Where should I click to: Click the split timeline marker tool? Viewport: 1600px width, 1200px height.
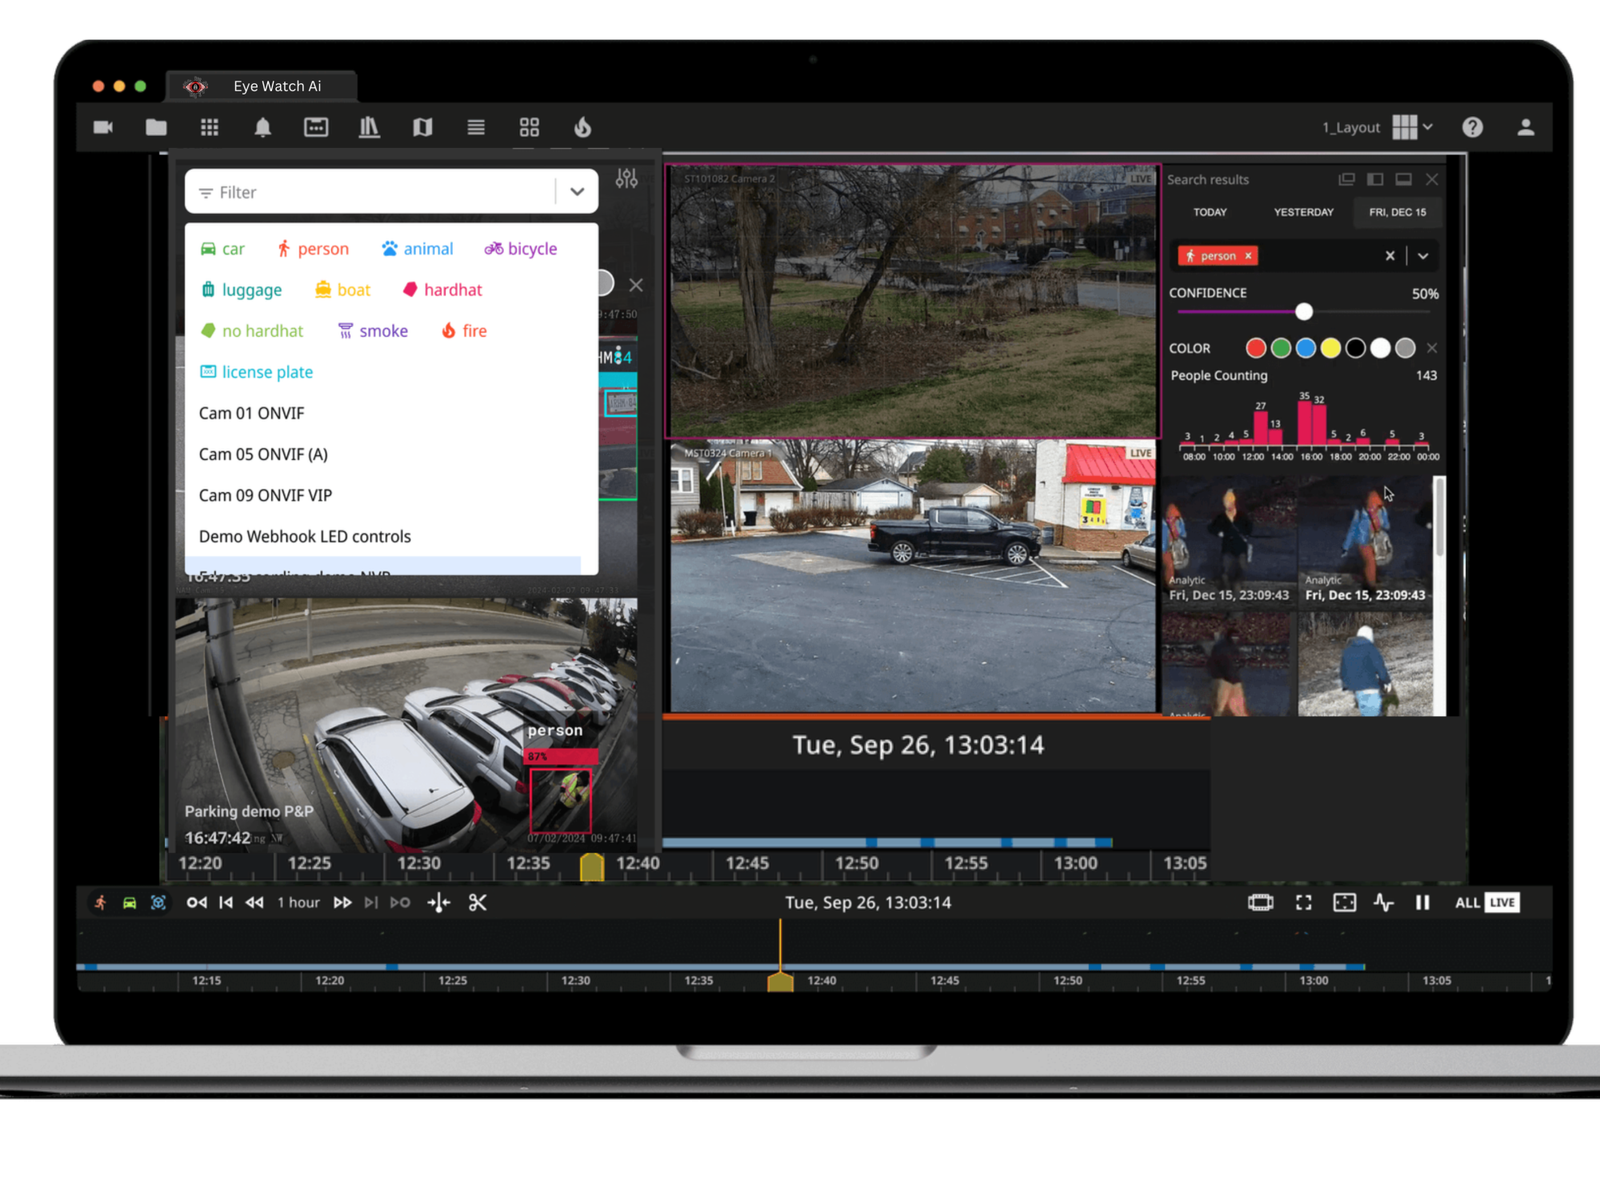(x=439, y=903)
